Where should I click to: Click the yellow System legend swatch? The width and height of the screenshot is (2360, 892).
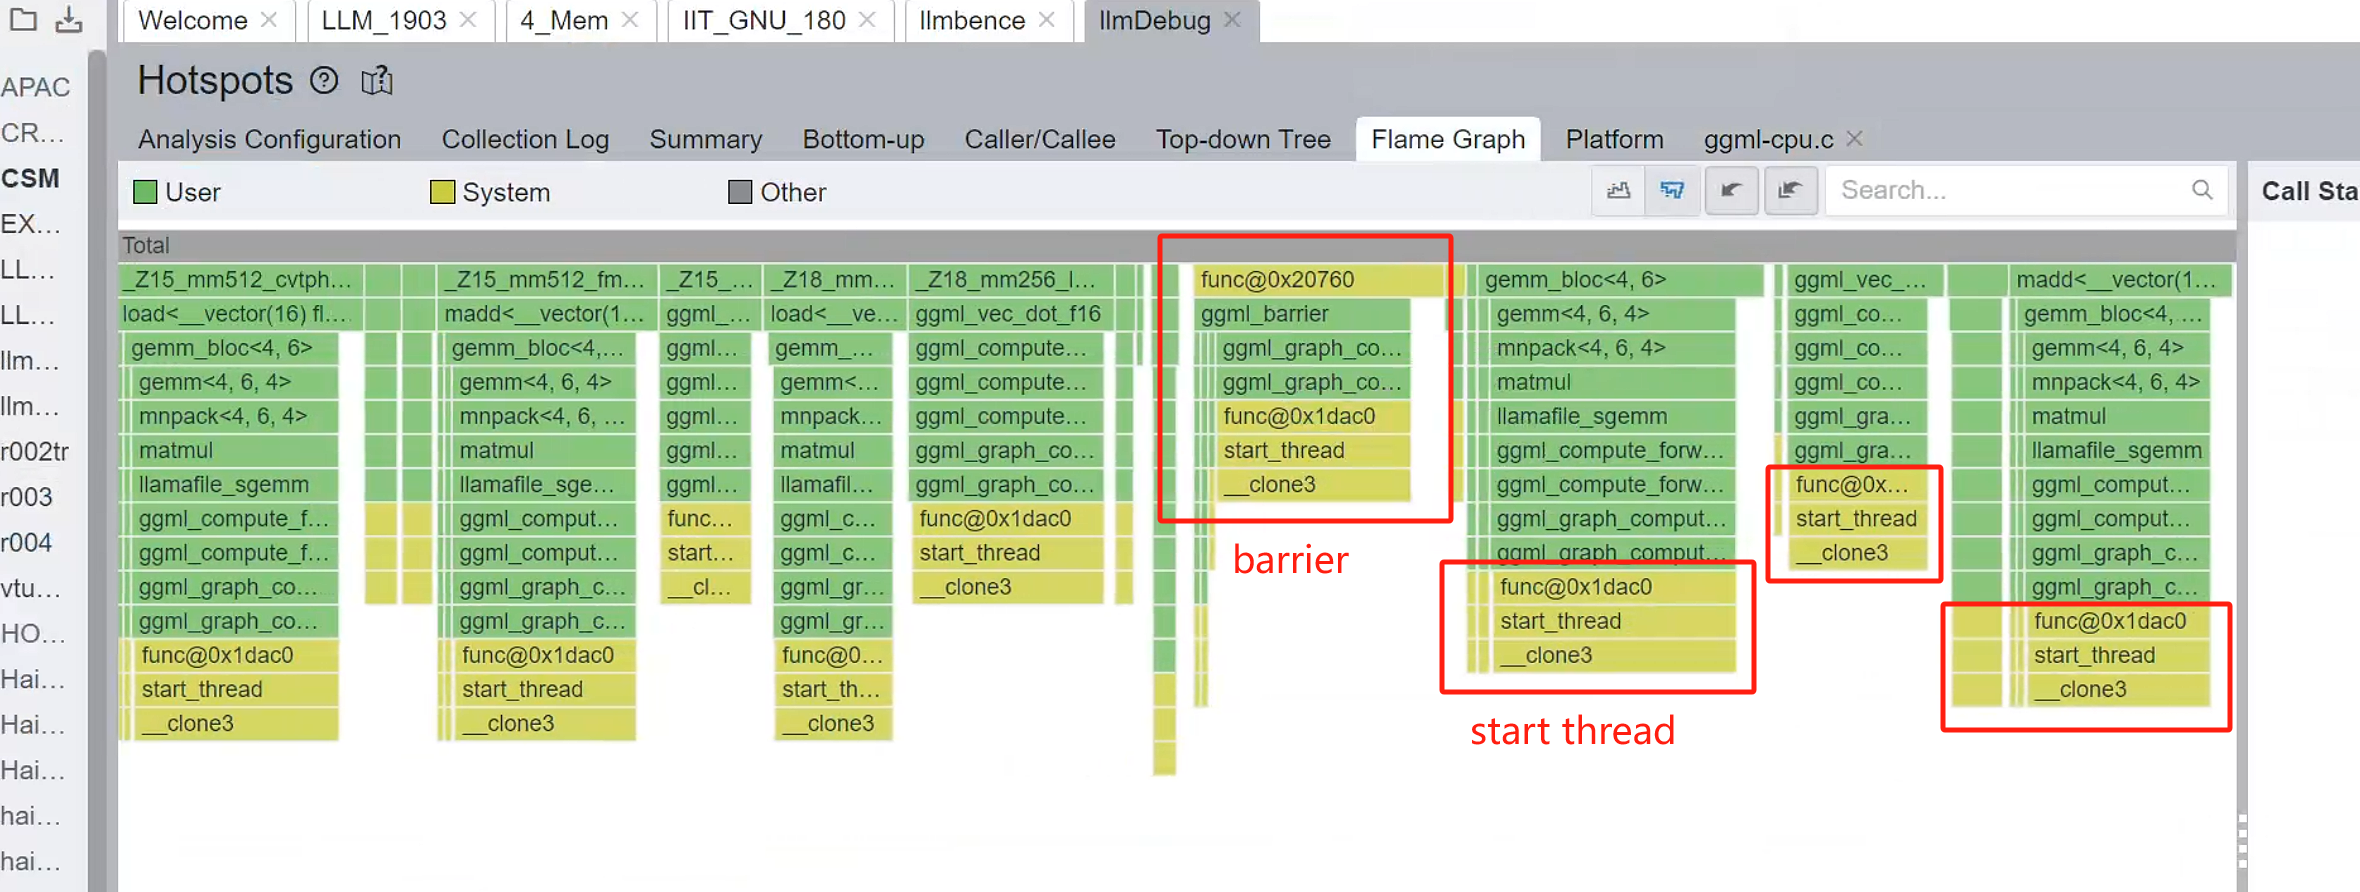click(442, 192)
